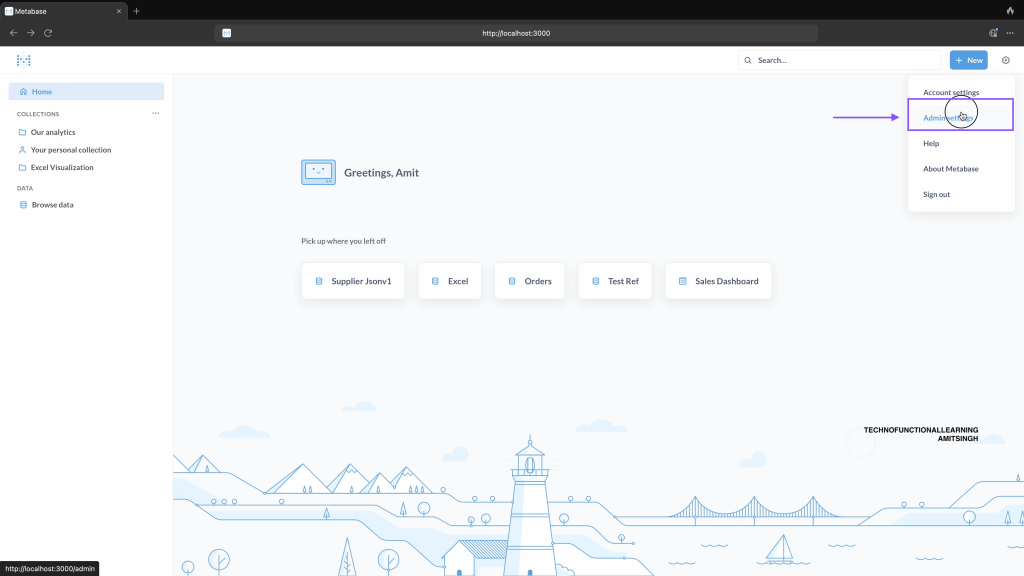The width and height of the screenshot is (1024, 576).
Task: Open the Supplier Jsonv1 card
Action: coord(353,281)
